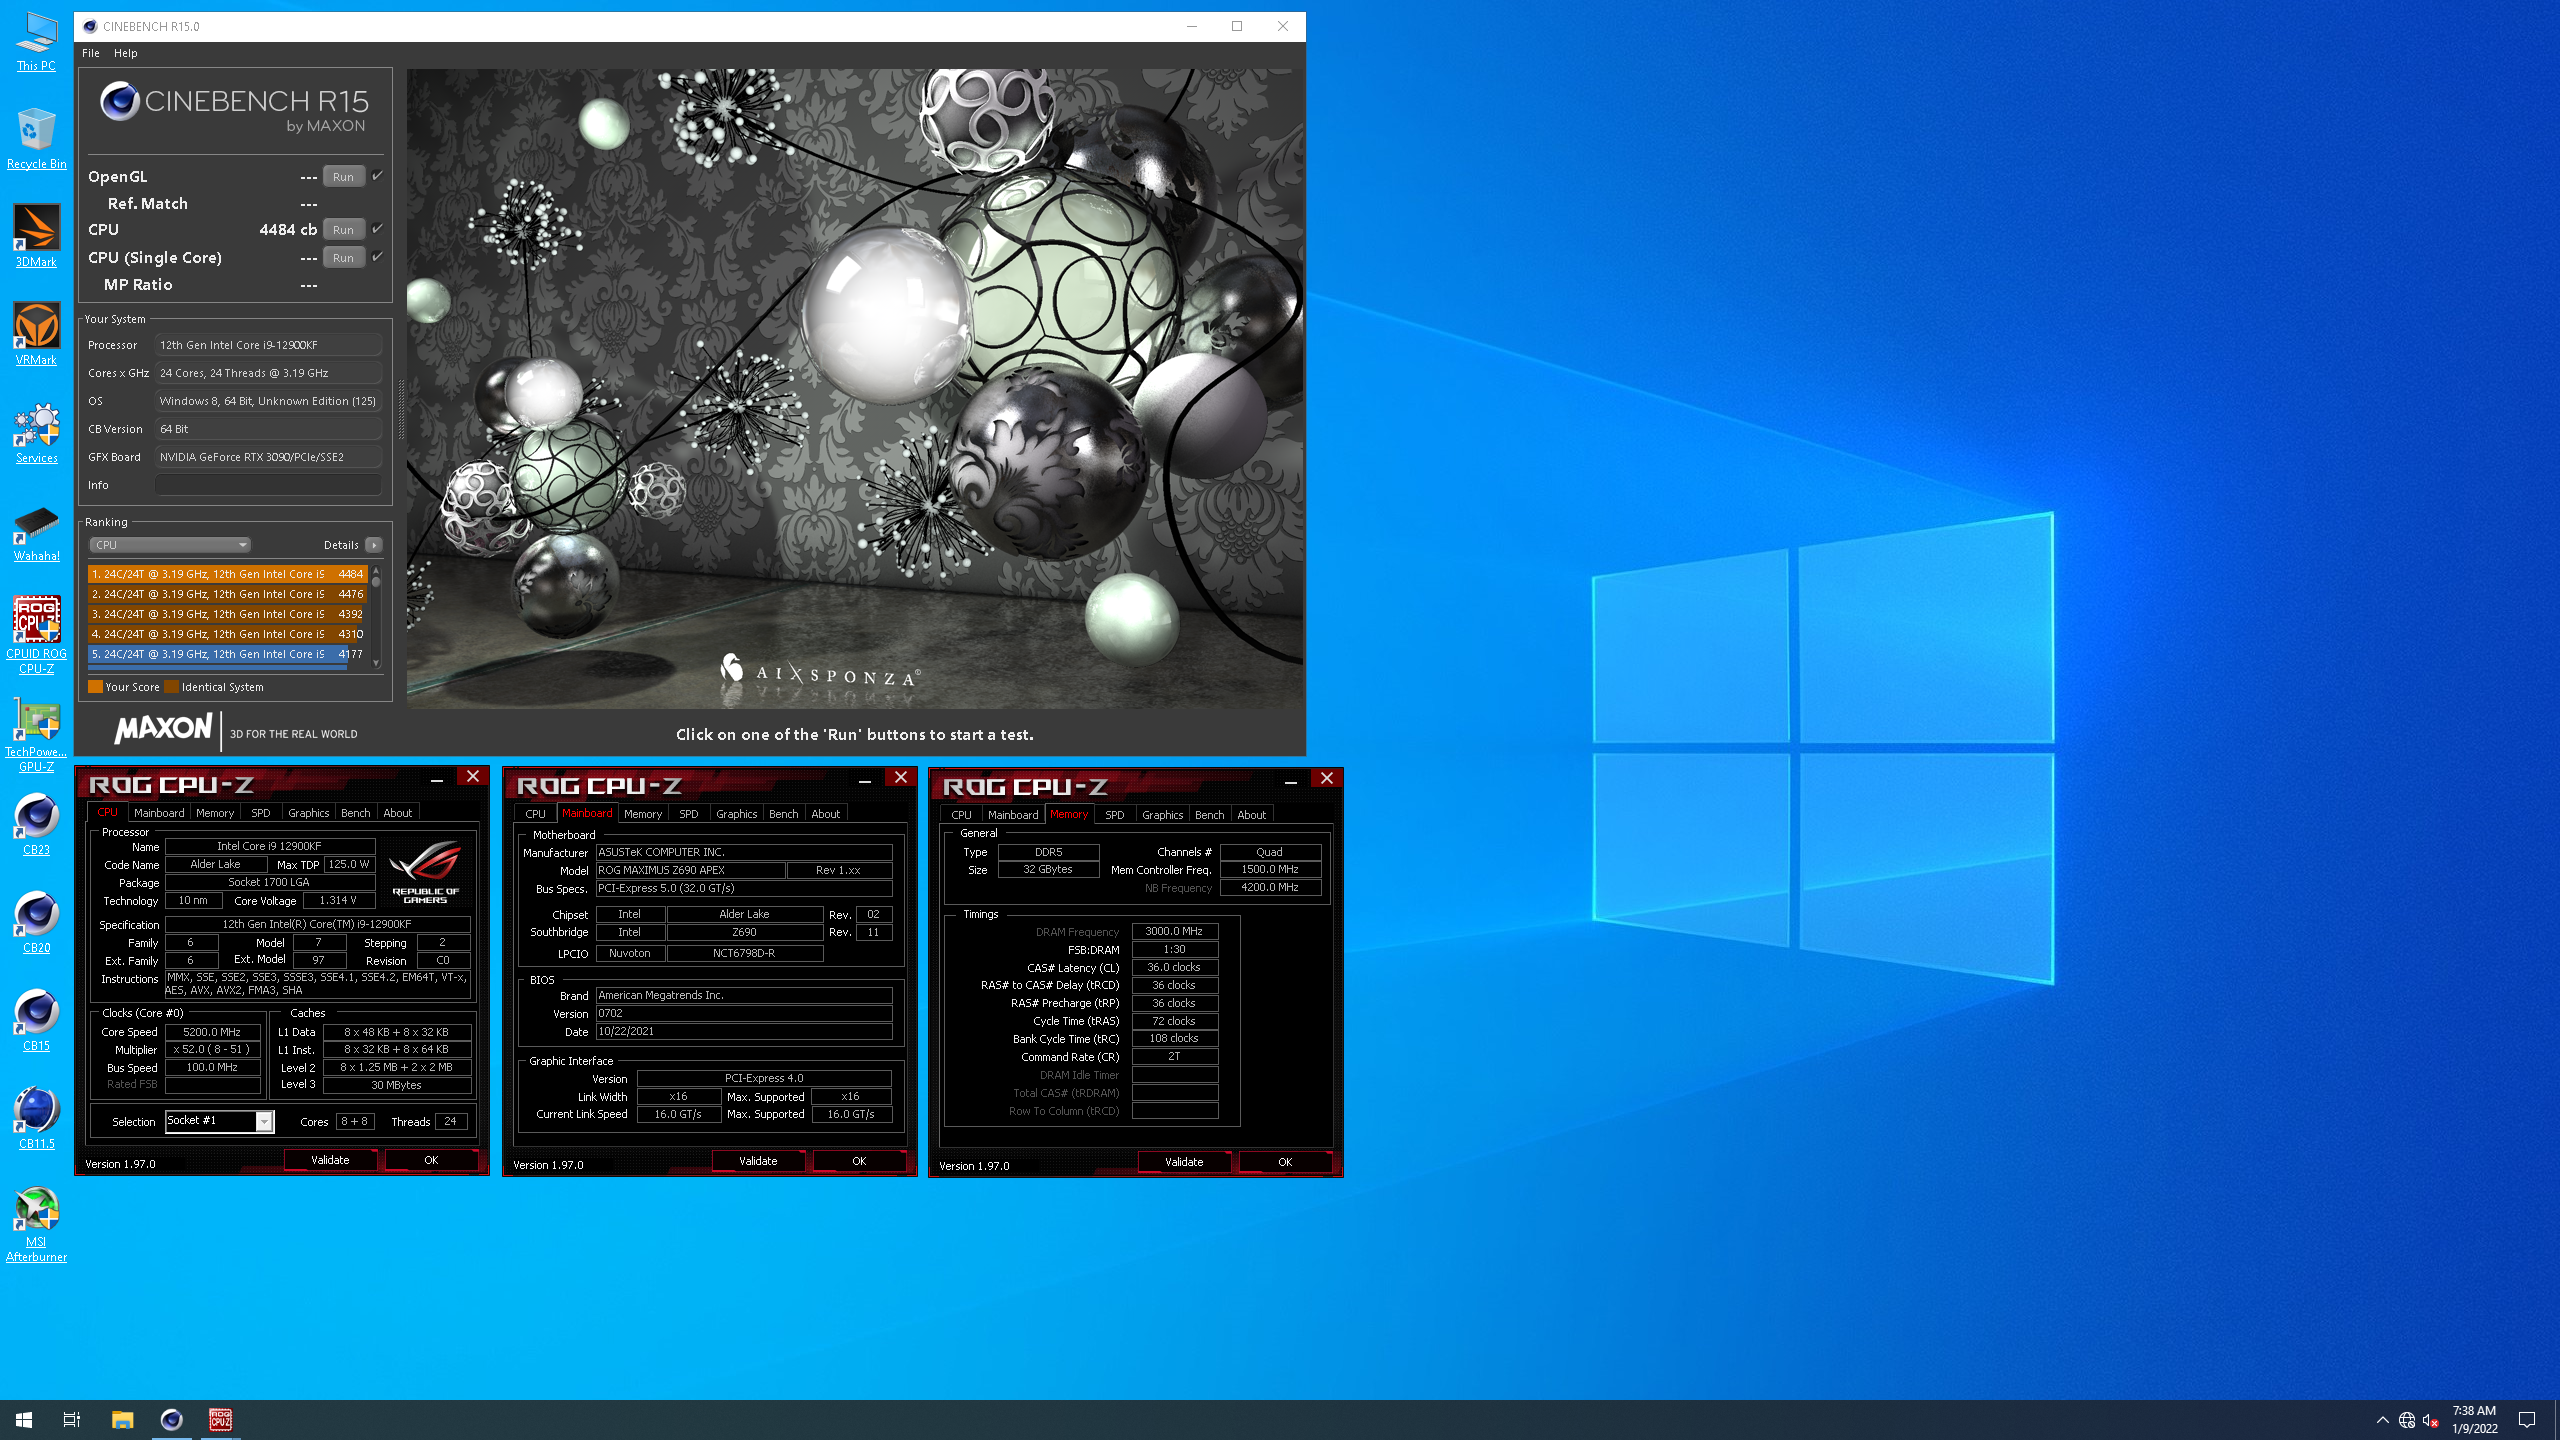Click the taskbar clock and date
Image resolution: width=2560 pixels, height=1440 pixels.
point(2475,1420)
